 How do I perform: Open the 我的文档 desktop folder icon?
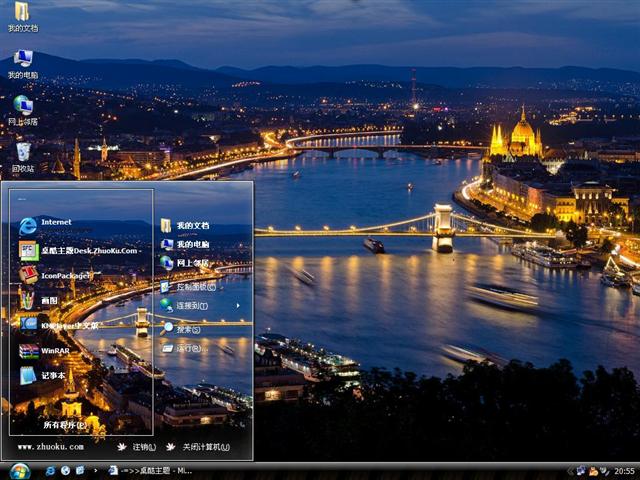pyautogui.click(x=23, y=17)
